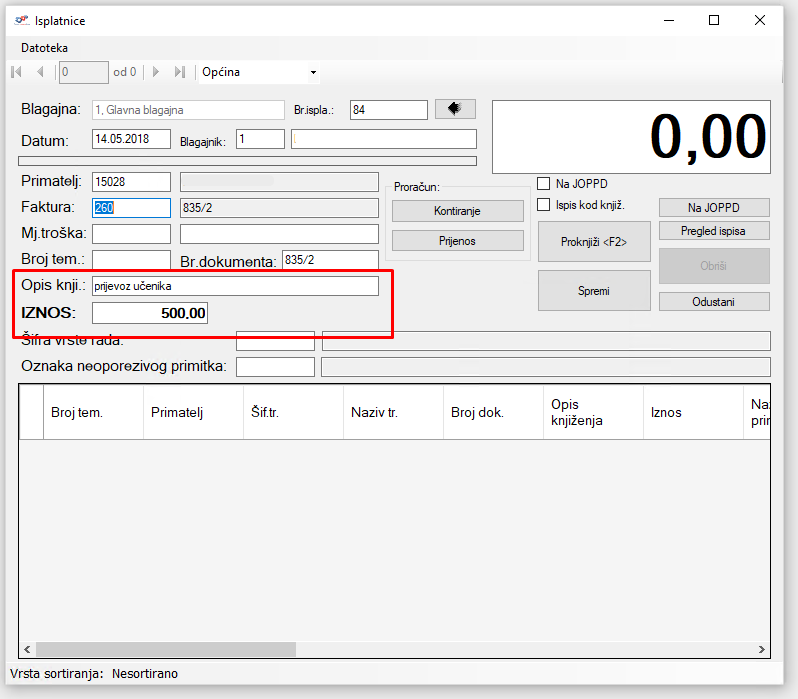Image resolution: width=798 pixels, height=699 pixels.
Task: Click the horizontal scrollbar left arrow
Action: pyautogui.click(x=27, y=650)
